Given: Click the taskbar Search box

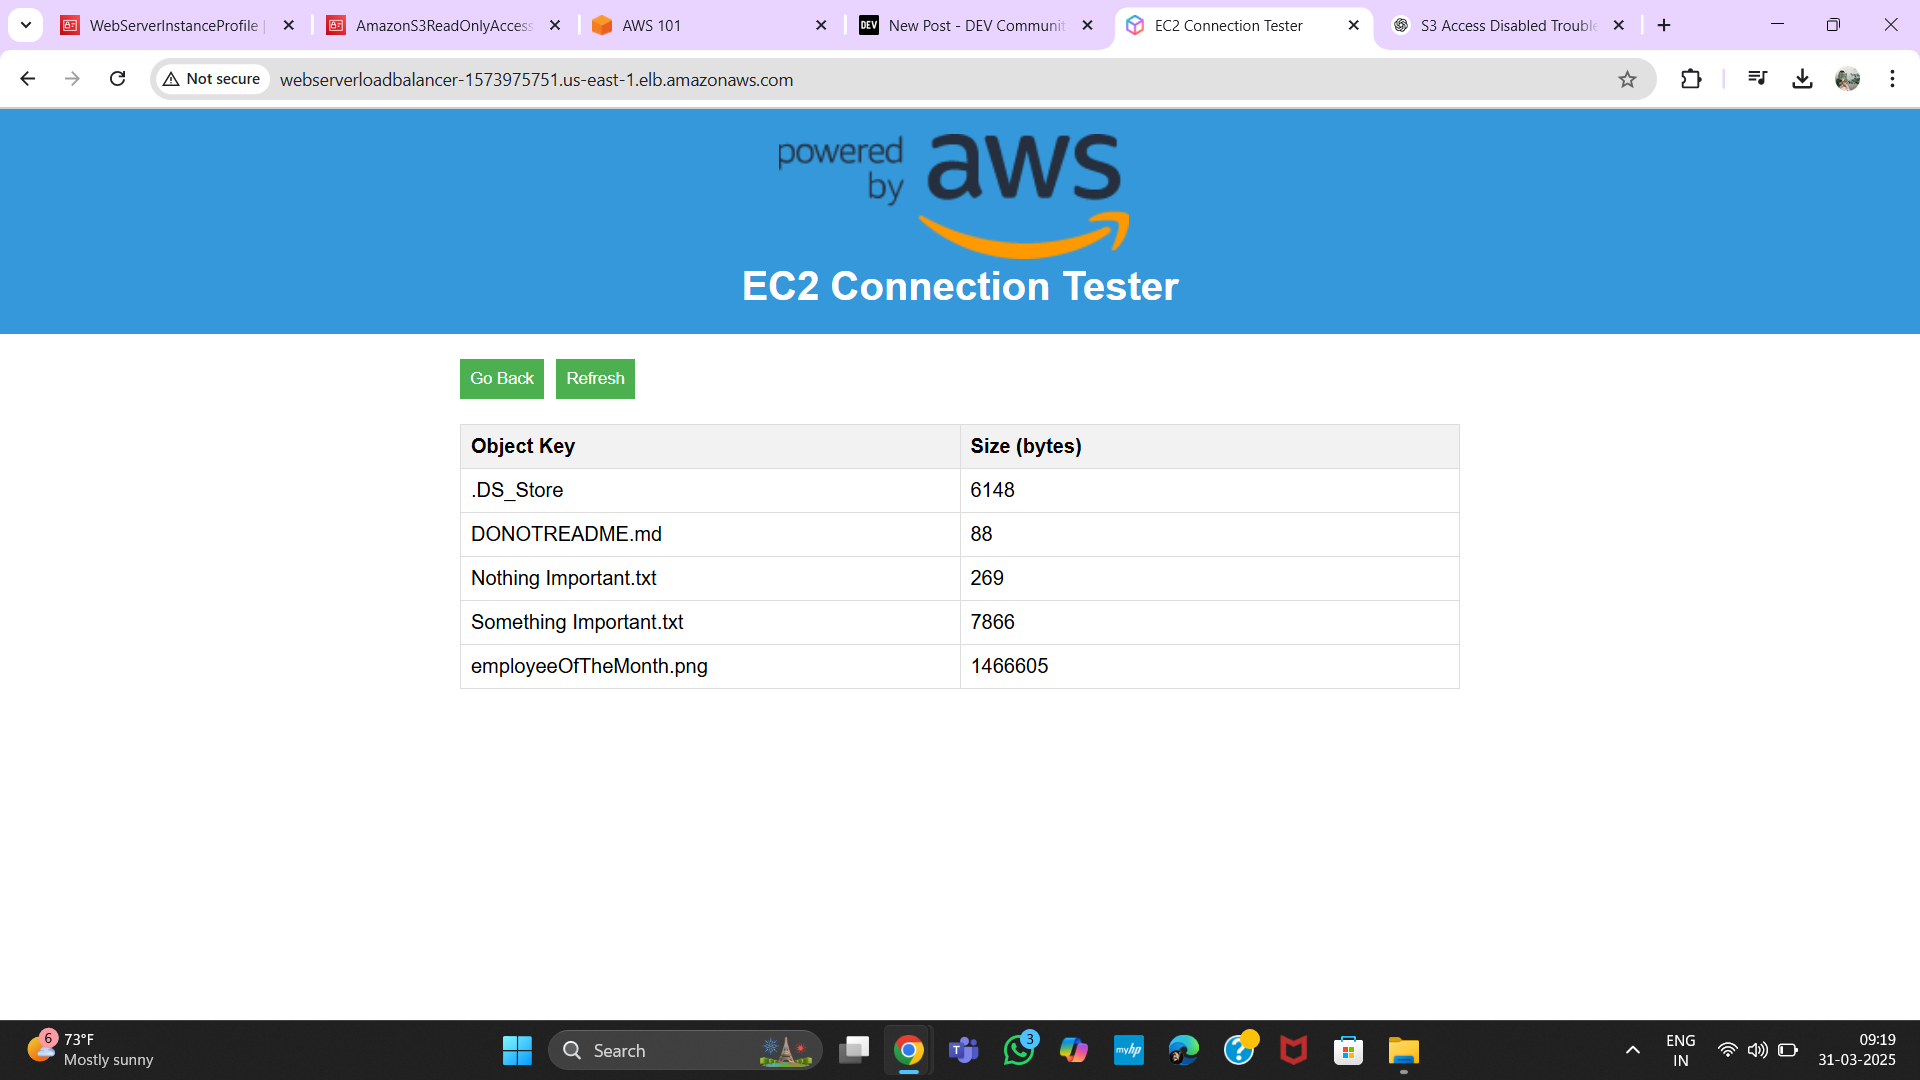Looking at the screenshot, I should pyautogui.click(x=685, y=1050).
